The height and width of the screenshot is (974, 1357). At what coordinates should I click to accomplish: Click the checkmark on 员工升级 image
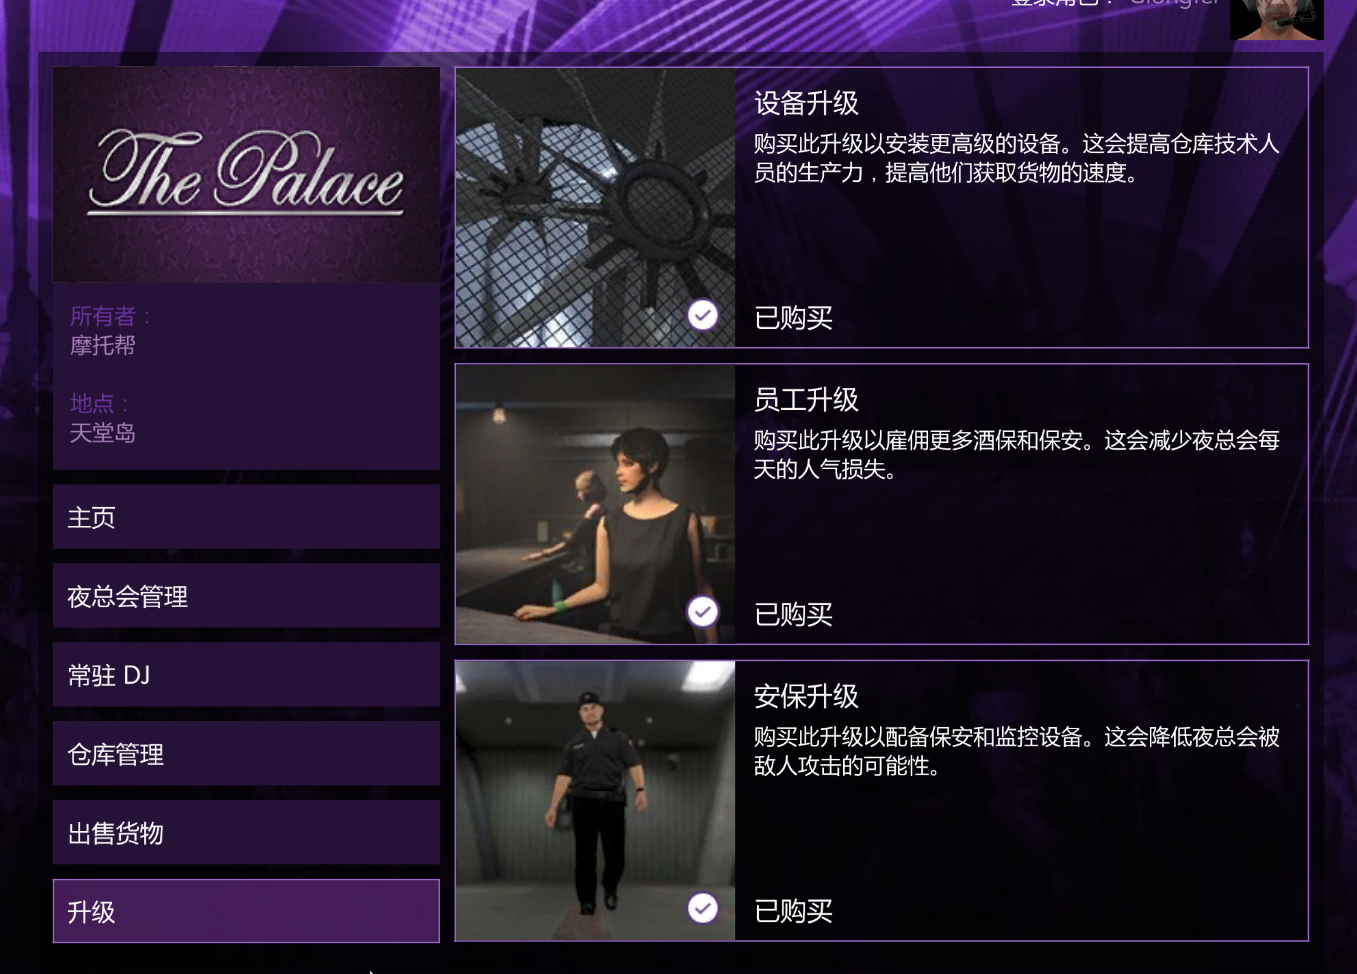[703, 611]
